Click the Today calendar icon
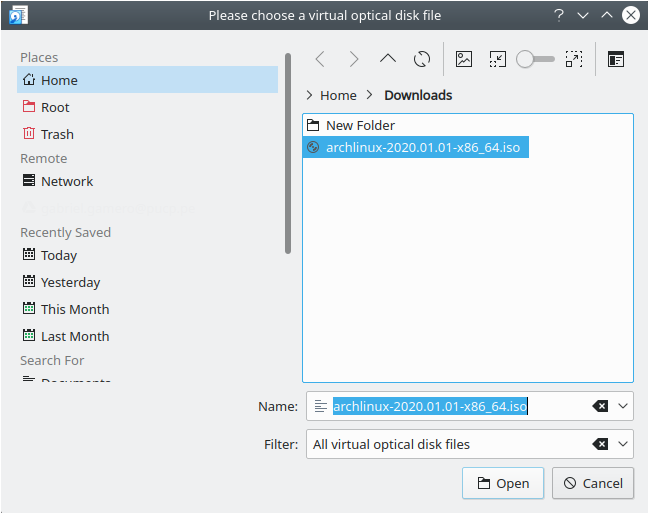The width and height of the screenshot is (648, 513). [x=29, y=254]
